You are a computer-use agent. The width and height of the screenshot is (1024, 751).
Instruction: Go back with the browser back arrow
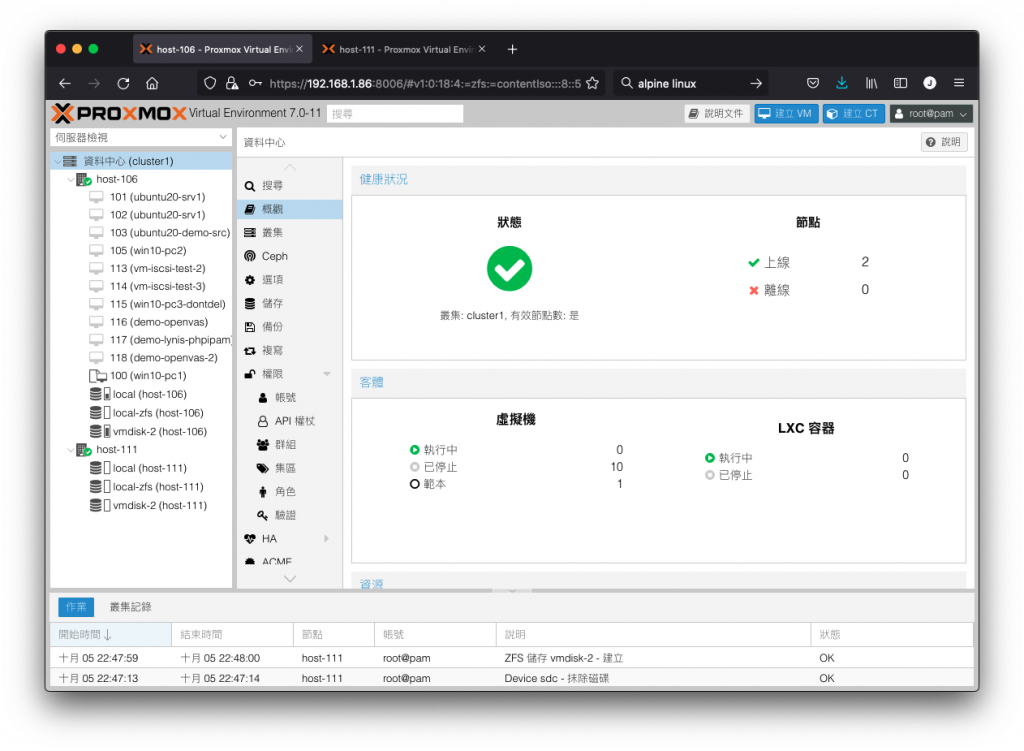(x=65, y=84)
